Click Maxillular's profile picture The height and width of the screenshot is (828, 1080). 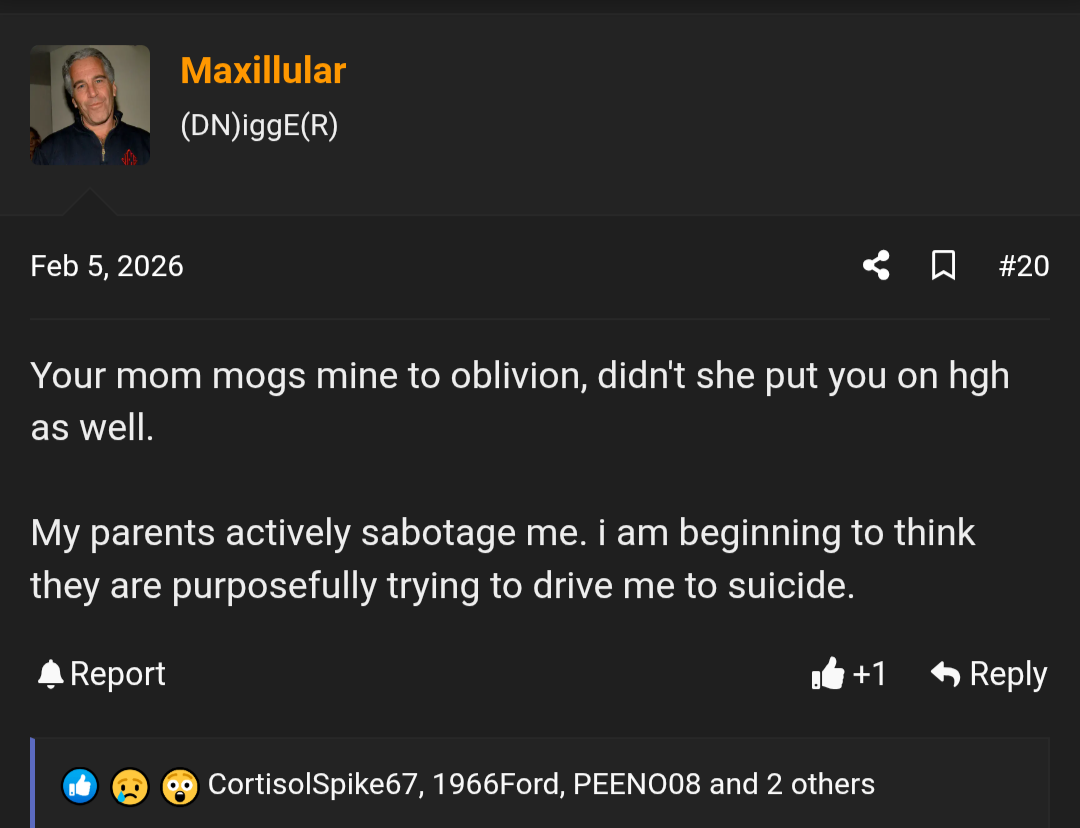[90, 104]
